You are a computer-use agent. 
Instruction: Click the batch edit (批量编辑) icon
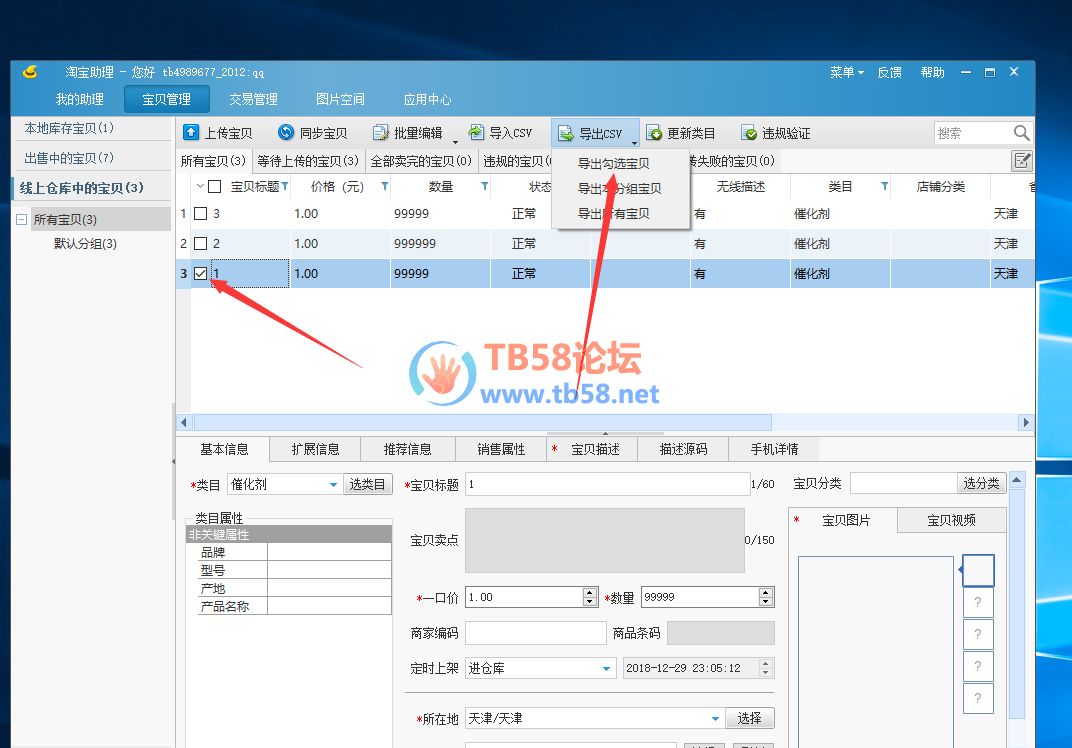click(x=380, y=133)
